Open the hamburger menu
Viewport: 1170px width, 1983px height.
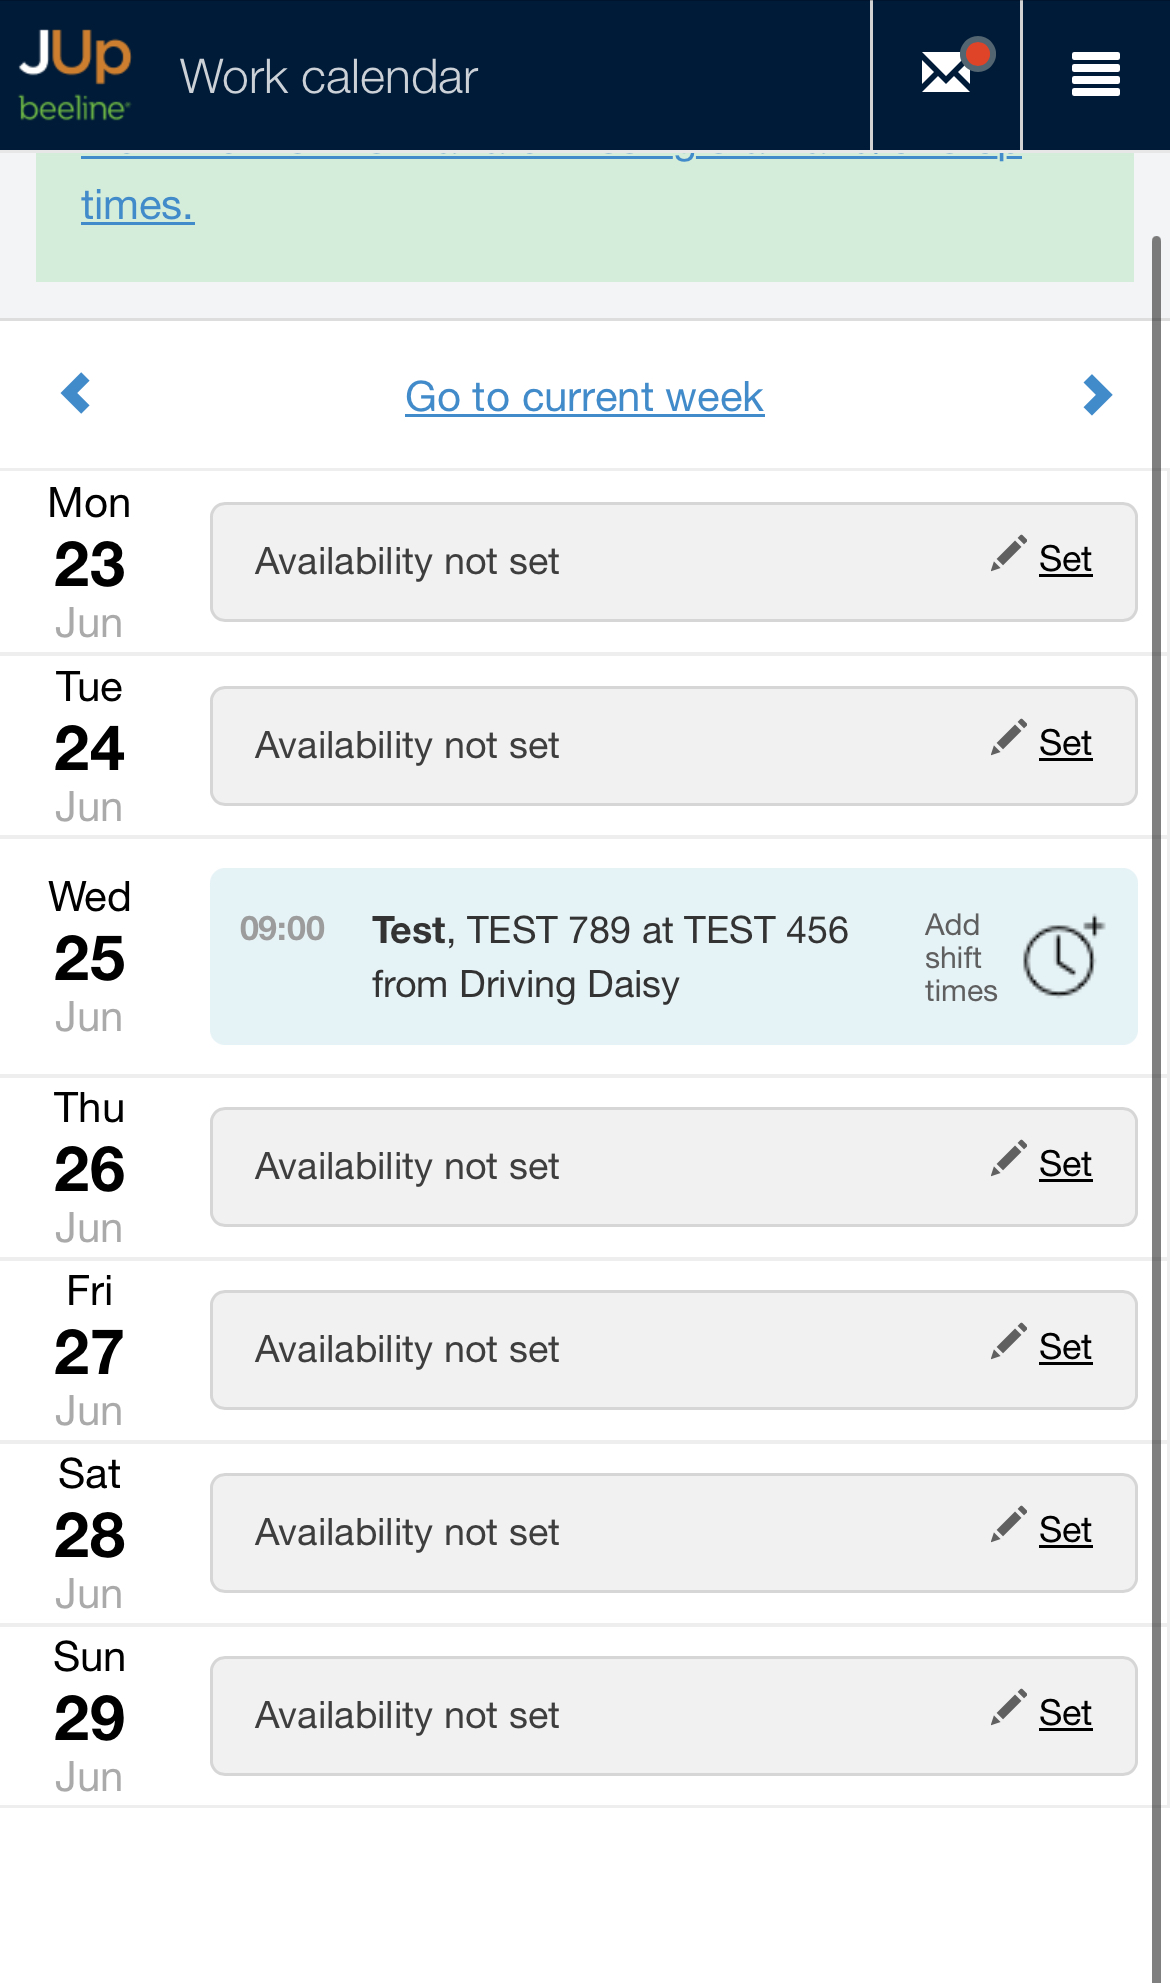click(x=1095, y=75)
